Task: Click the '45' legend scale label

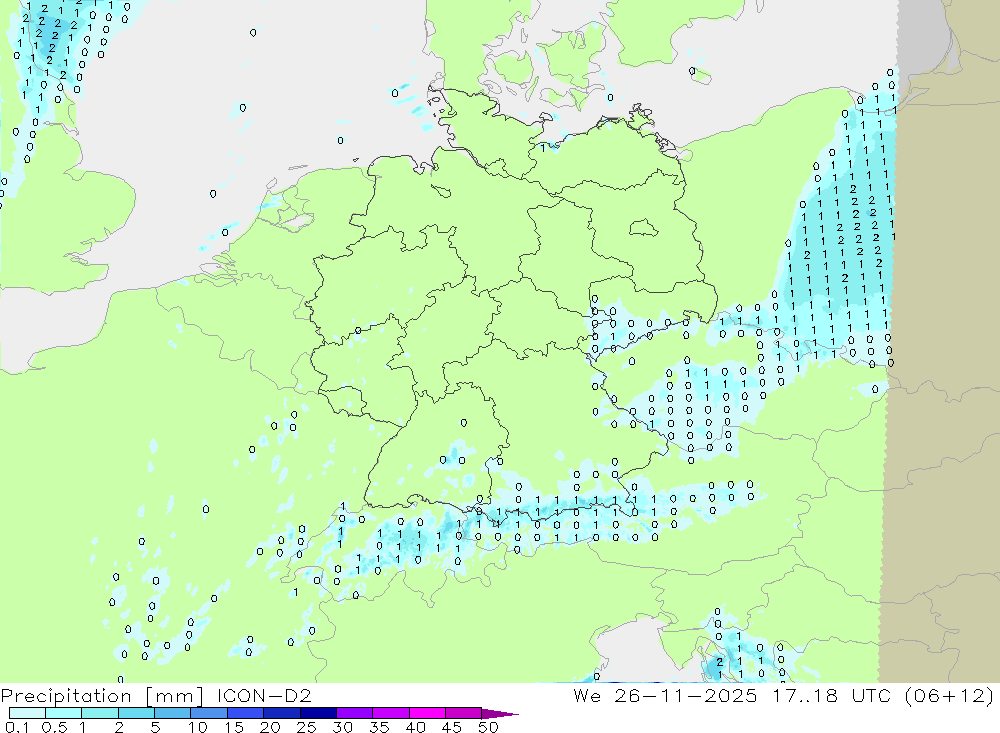Action: 452,727
